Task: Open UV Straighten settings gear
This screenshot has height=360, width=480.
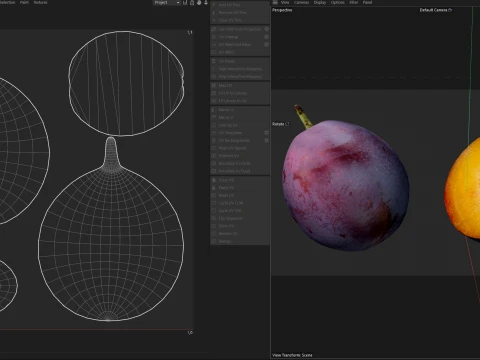Action: pyautogui.click(x=267, y=133)
